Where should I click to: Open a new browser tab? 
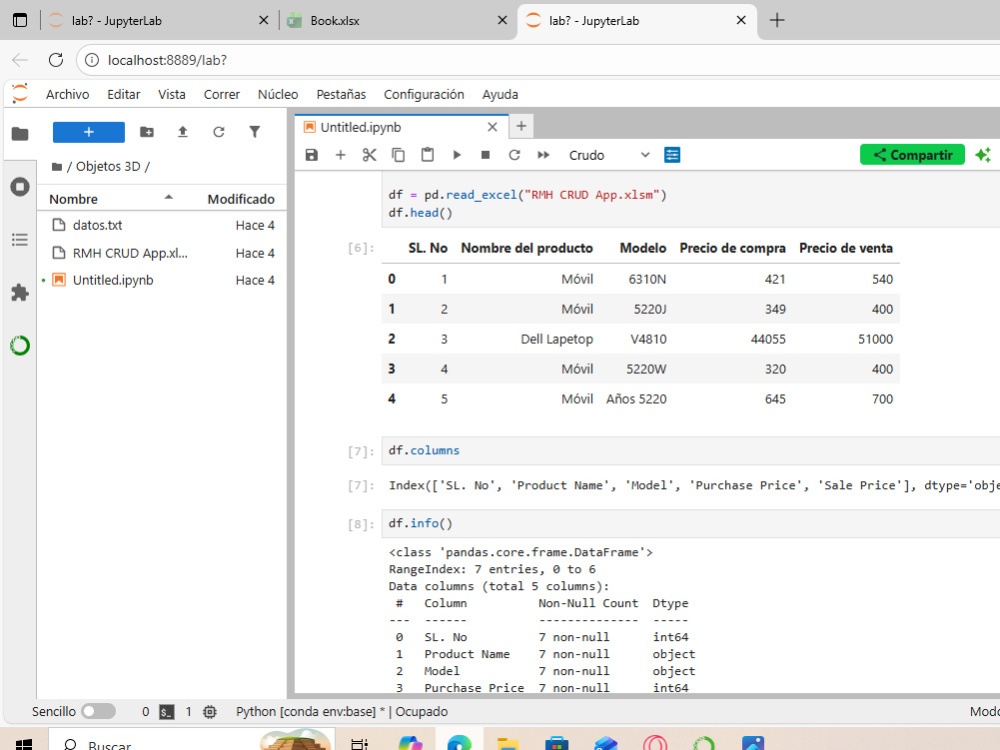point(777,20)
